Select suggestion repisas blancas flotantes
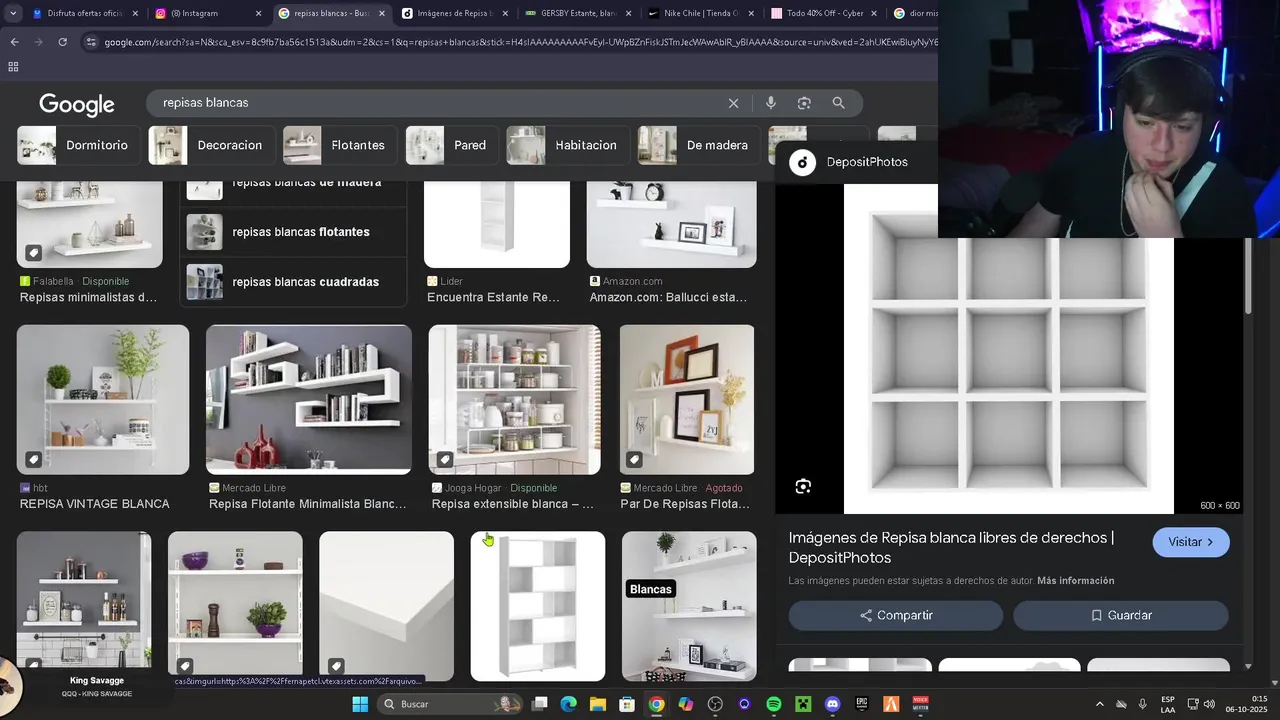 pos(294,232)
